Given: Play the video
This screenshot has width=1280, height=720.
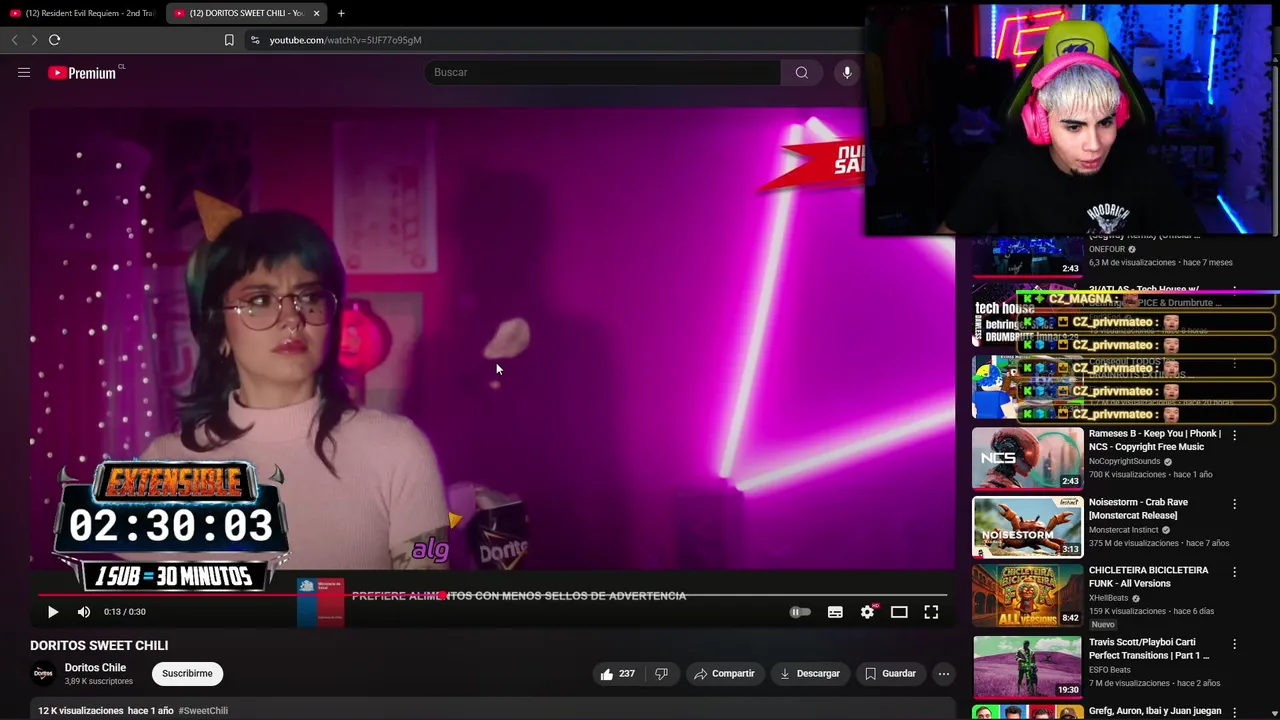Looking at the screenshot, I should [x=53, y=612].
